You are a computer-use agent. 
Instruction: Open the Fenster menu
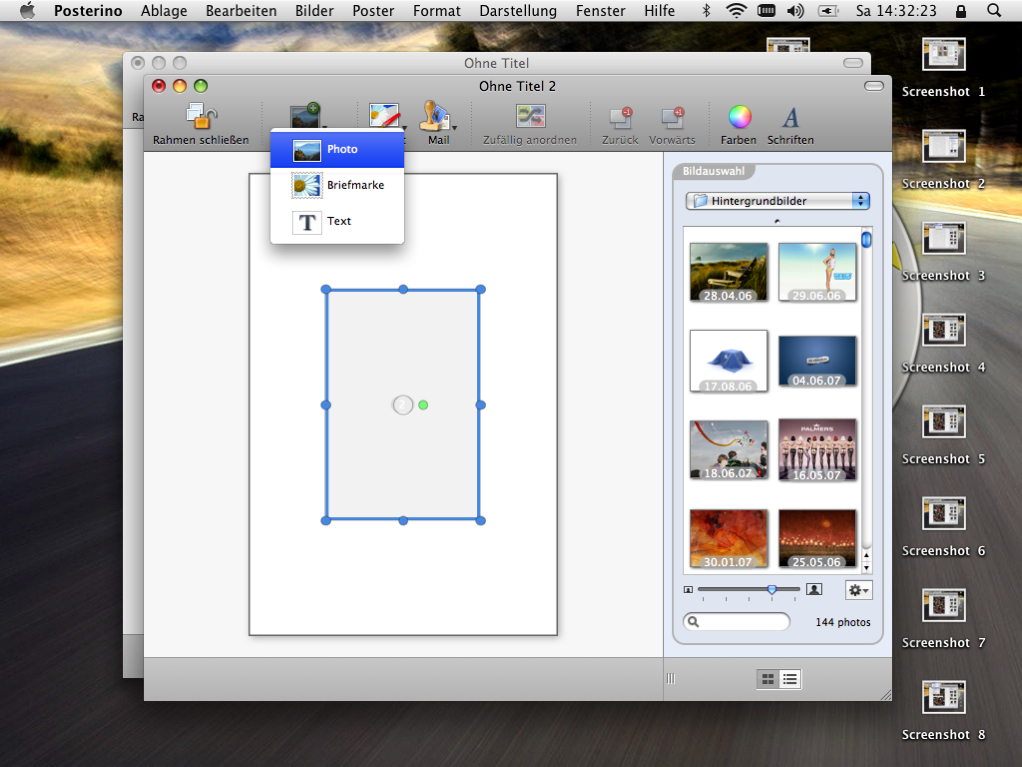tap(600, 10)
